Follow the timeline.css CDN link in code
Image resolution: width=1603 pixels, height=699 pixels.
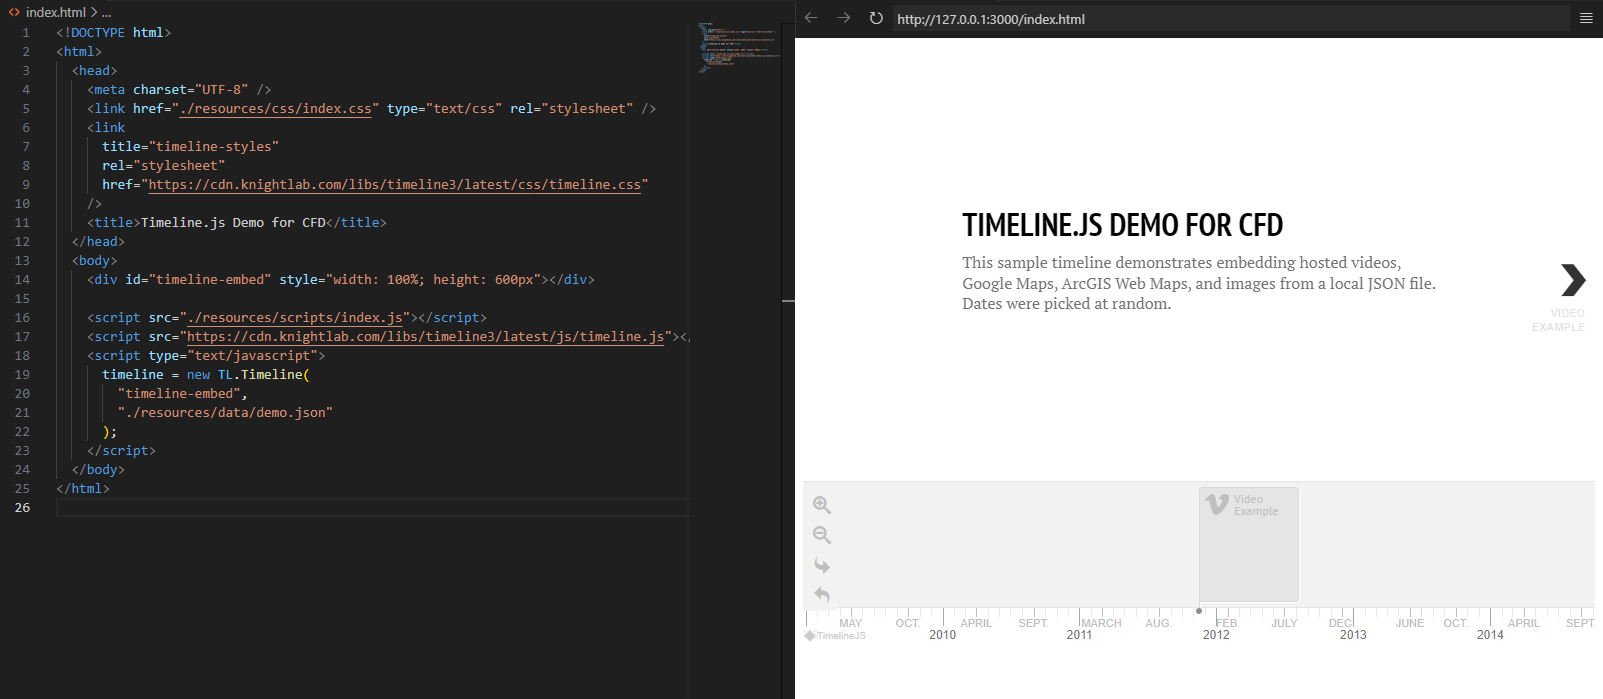tap(395, 185)
